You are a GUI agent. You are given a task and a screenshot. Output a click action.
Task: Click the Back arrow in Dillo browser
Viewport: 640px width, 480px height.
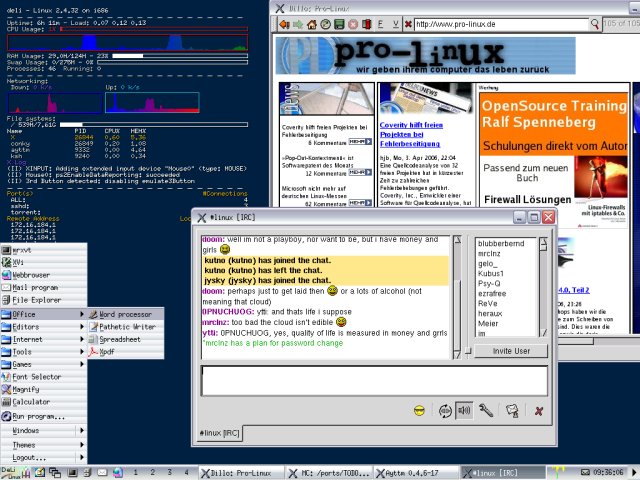(285, 24)
